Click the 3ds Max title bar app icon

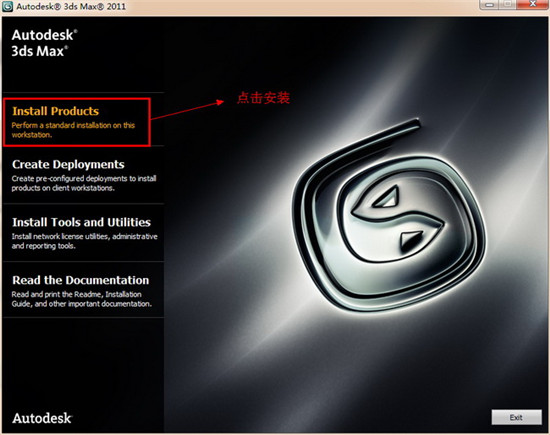tap(7, 6)
